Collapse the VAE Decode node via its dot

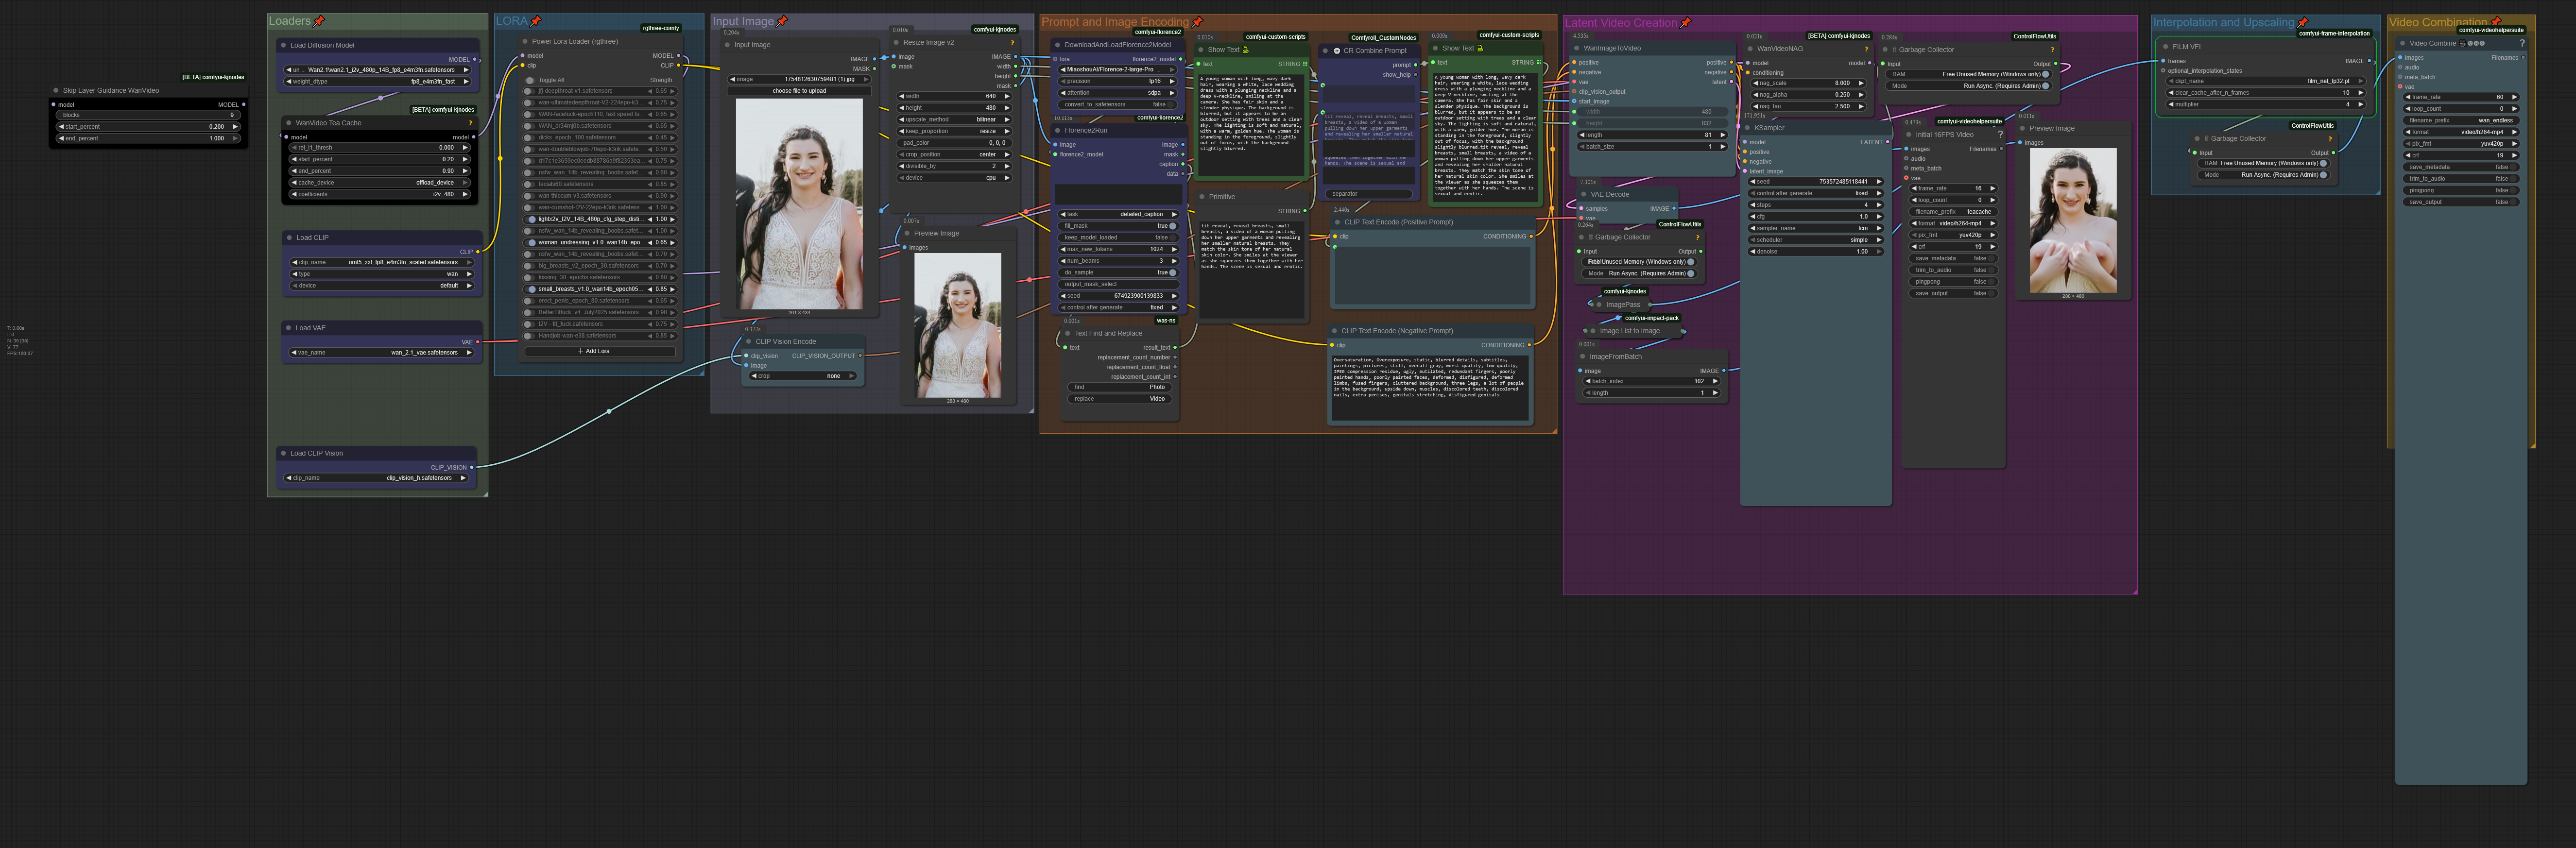click(1583, 195)
